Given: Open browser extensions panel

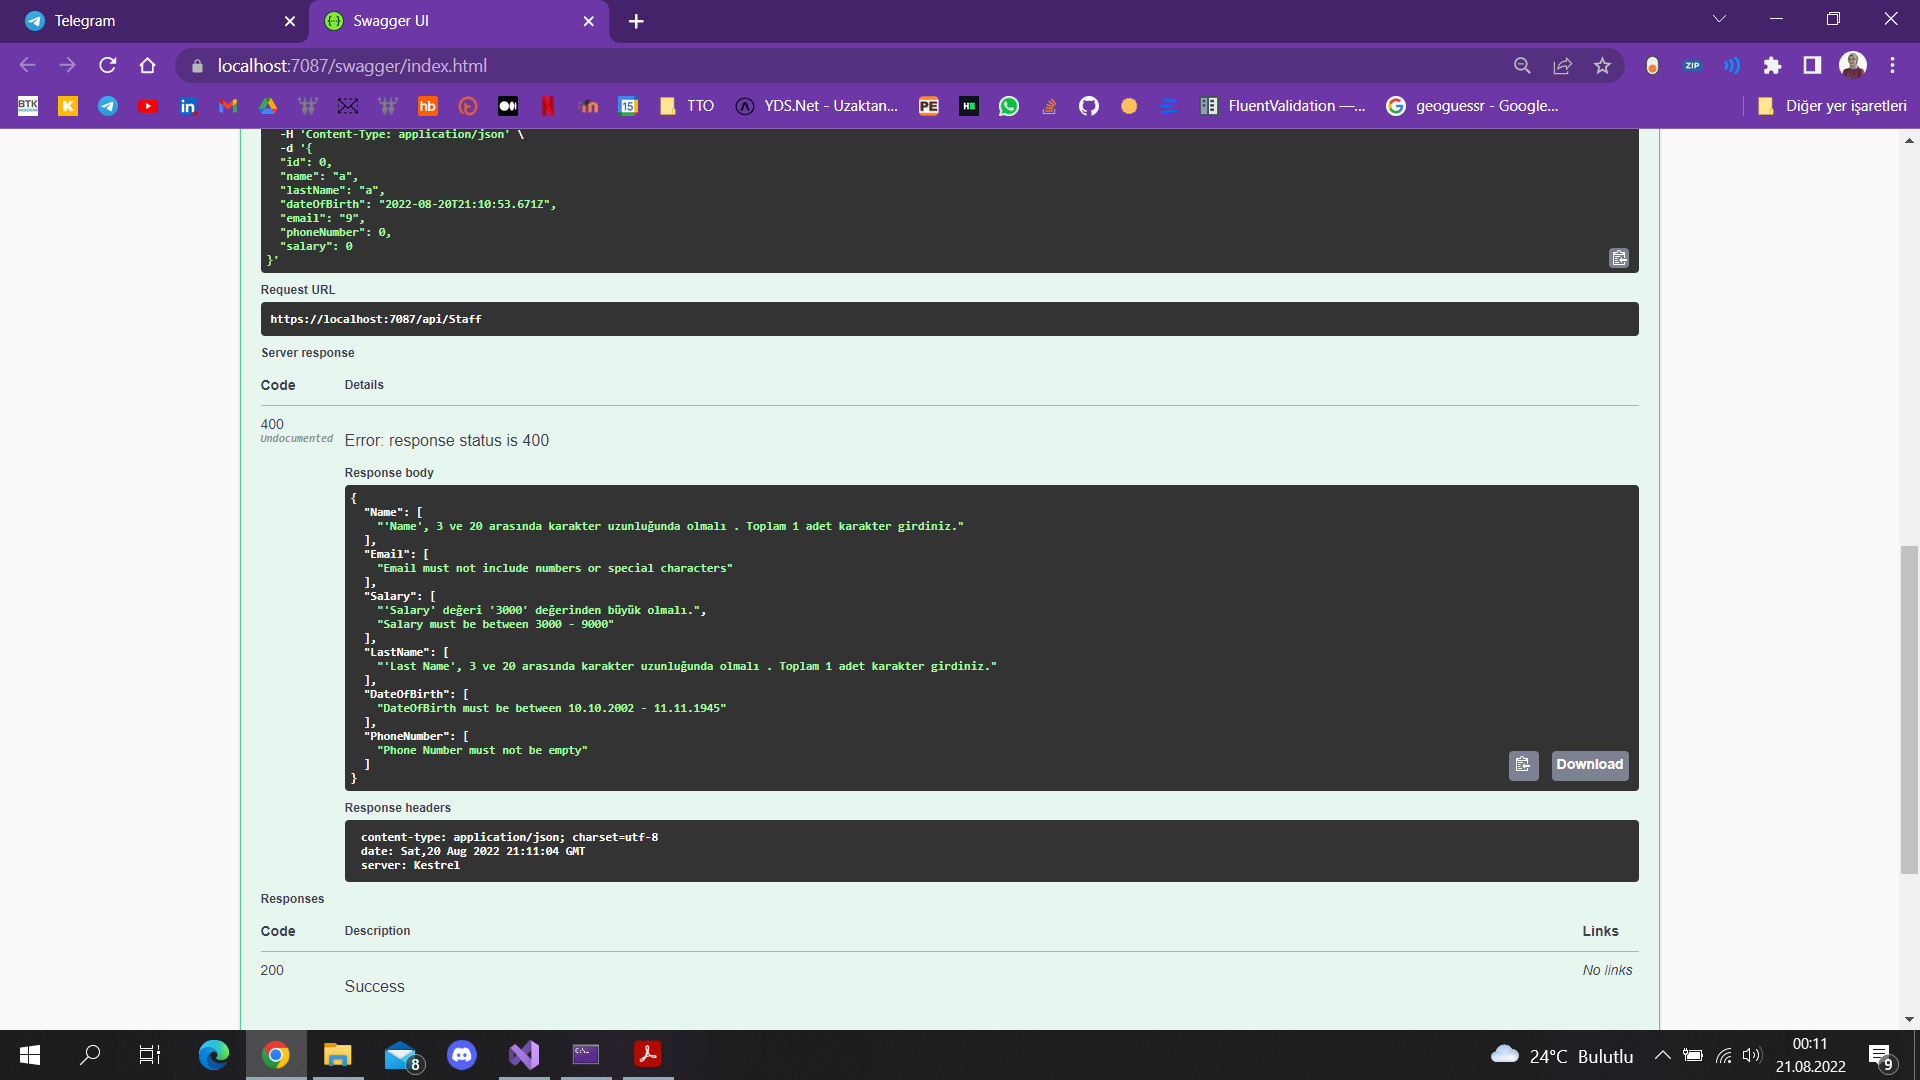Looking at the screenshot, I should tap(1773, 65).
